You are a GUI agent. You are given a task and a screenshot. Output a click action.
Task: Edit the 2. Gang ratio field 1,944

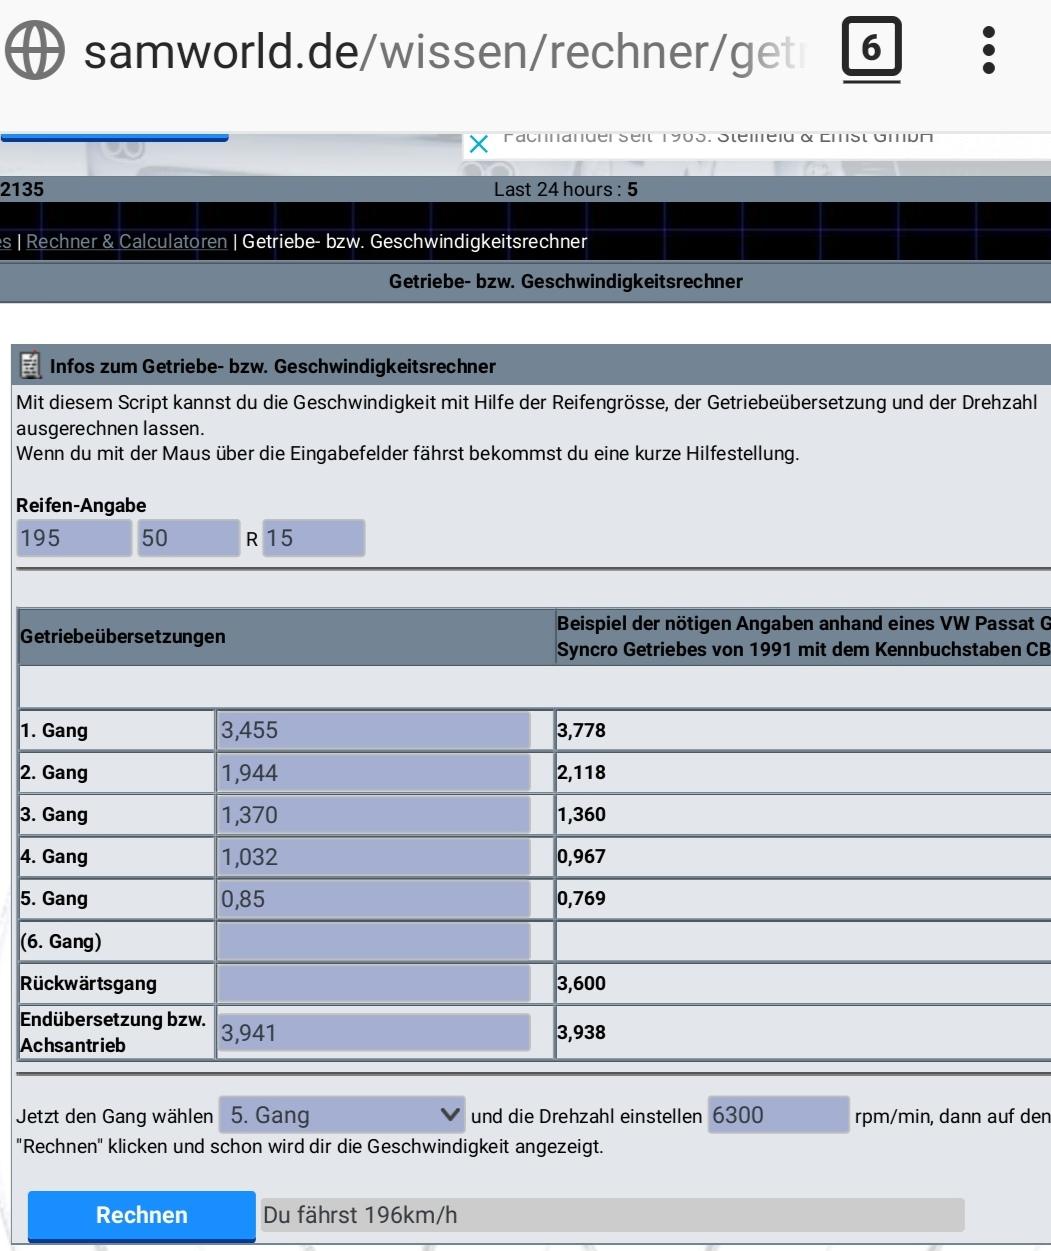tap(374, 773)
